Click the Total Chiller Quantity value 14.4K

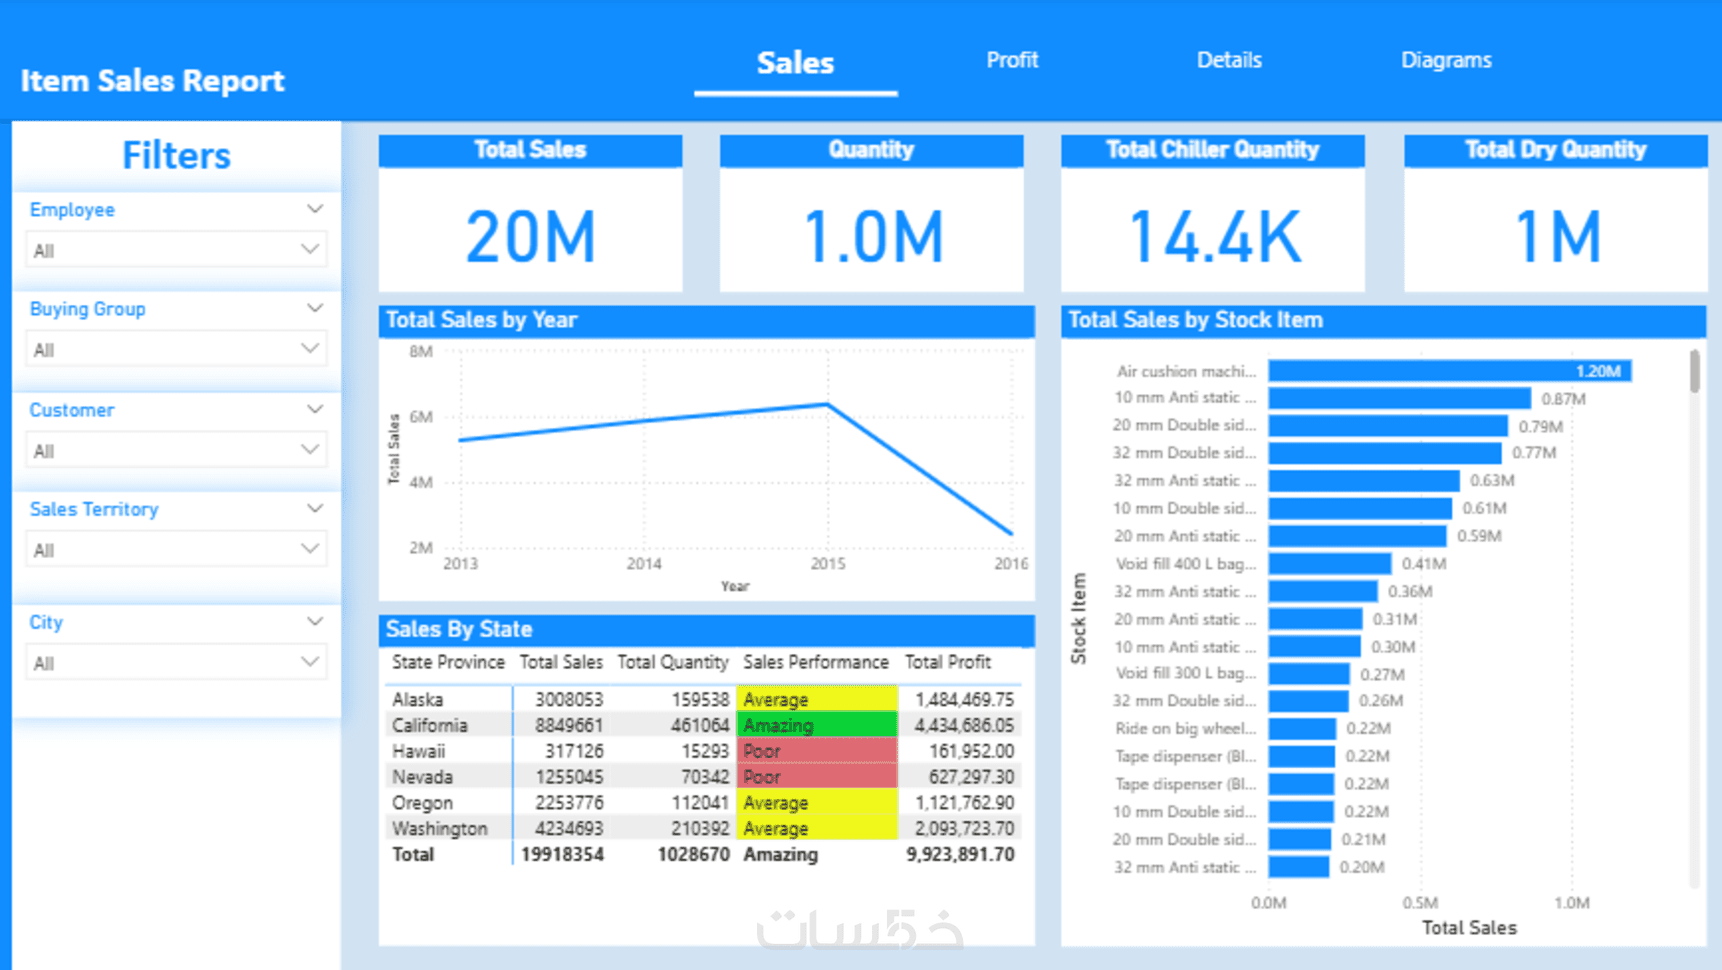point(1215,238)
